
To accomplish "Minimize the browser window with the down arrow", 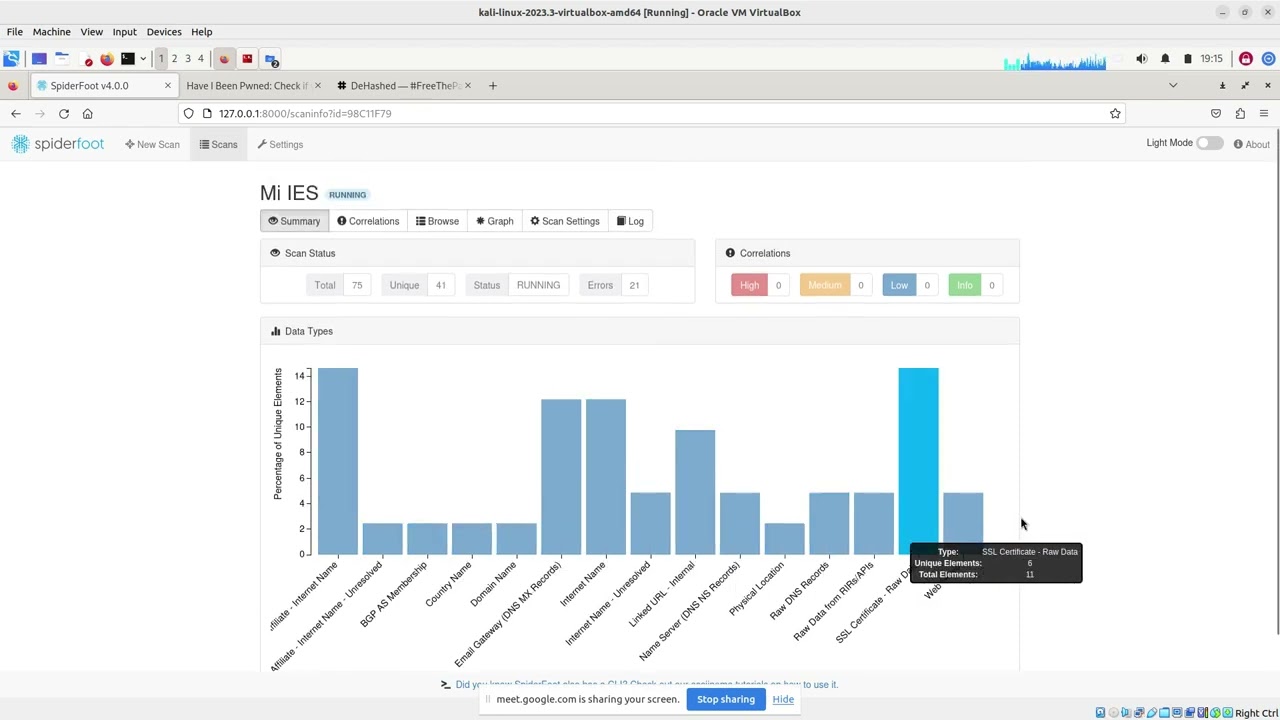I will [1222, 86].
